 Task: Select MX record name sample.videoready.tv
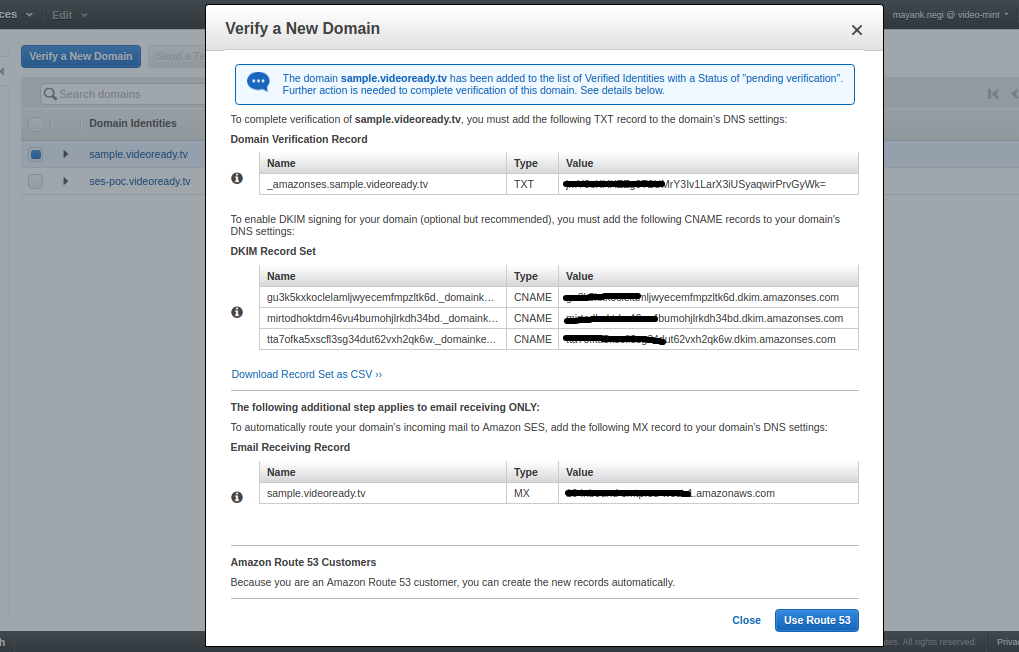click(383, 493)
